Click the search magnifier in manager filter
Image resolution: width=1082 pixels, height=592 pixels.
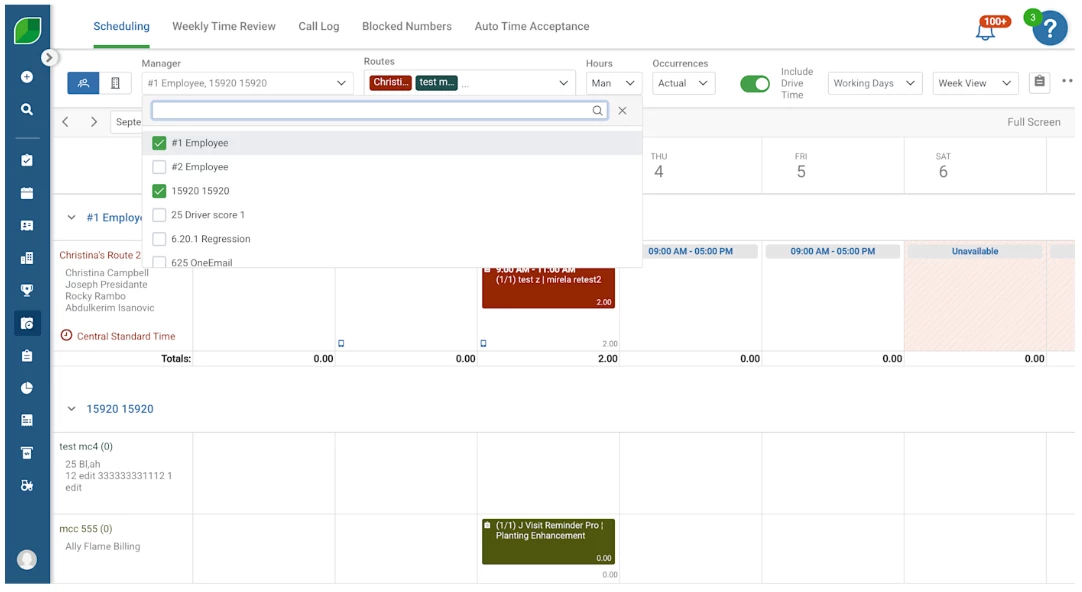point(597,110)
